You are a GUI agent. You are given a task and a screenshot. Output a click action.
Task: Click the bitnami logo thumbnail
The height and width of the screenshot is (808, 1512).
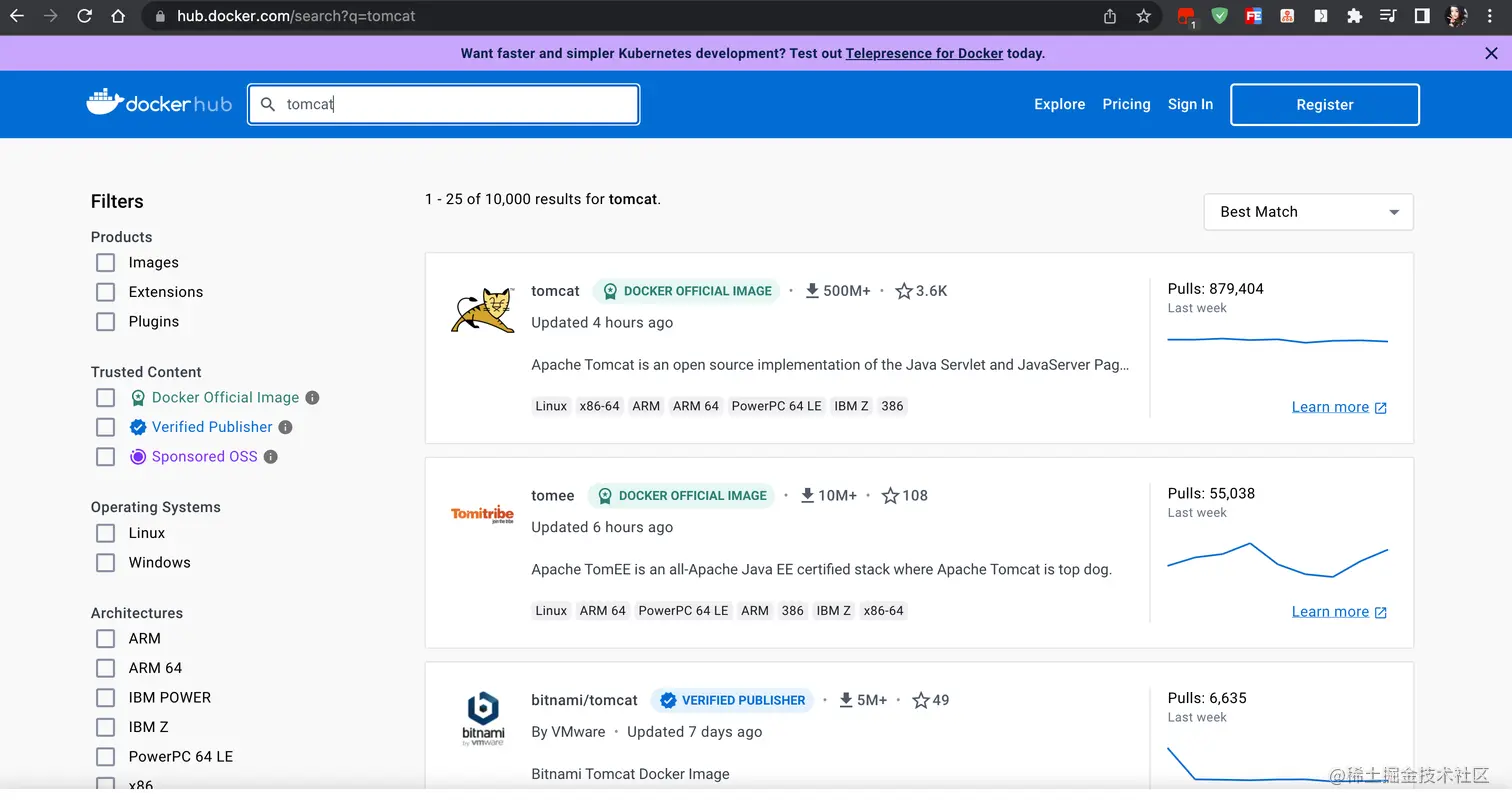coord(483,719)
